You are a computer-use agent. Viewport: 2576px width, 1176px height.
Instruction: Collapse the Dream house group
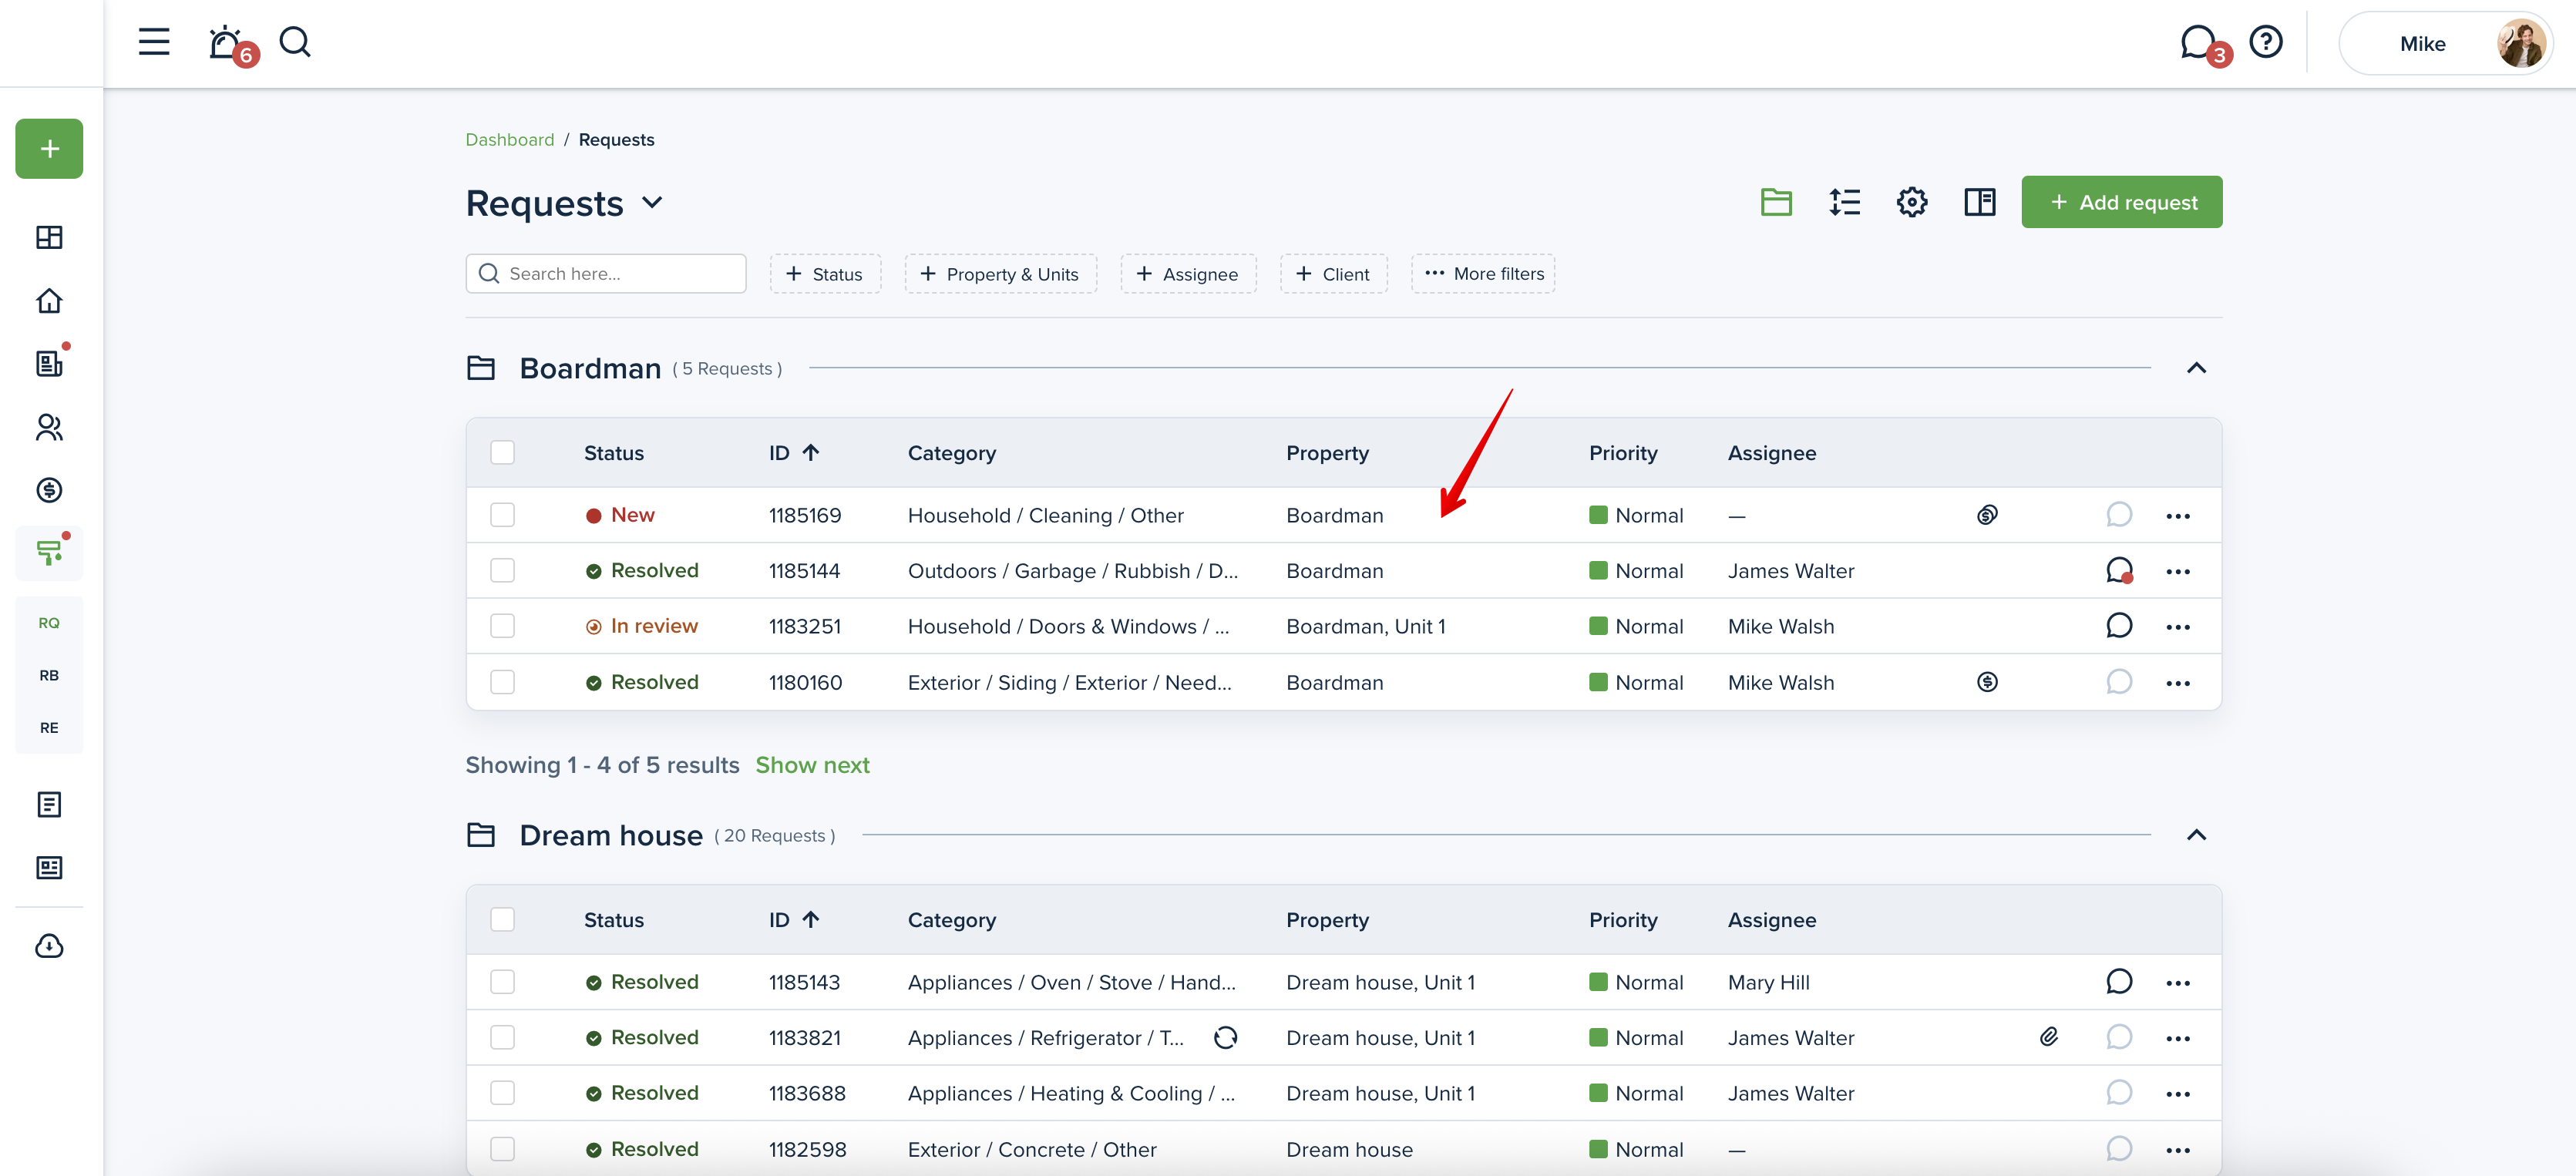[2196, 835]
